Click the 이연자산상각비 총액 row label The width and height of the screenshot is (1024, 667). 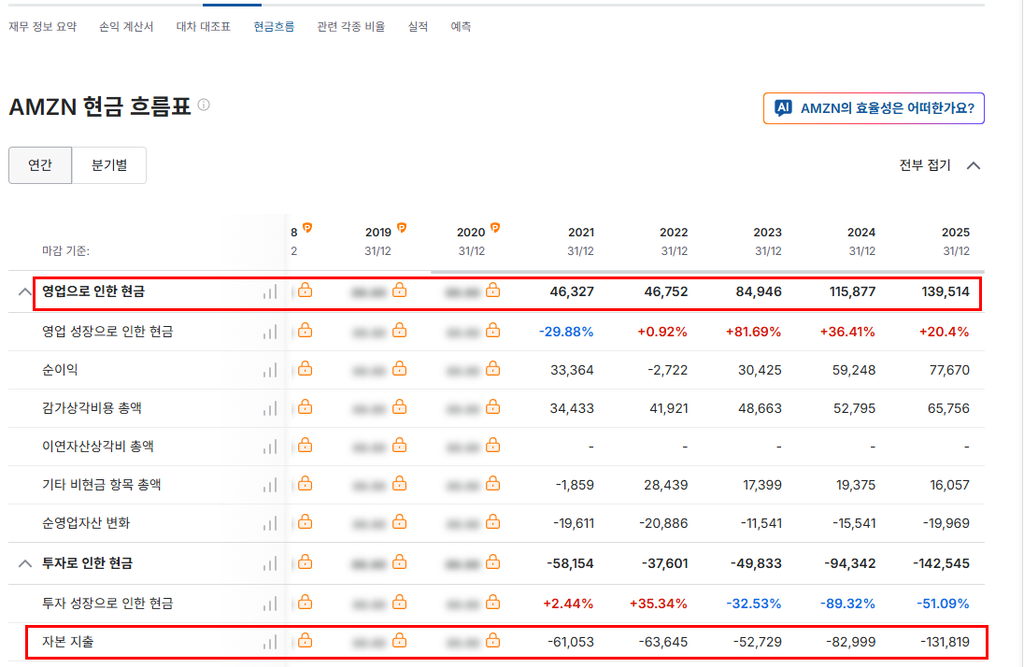(x=98, y=446)
